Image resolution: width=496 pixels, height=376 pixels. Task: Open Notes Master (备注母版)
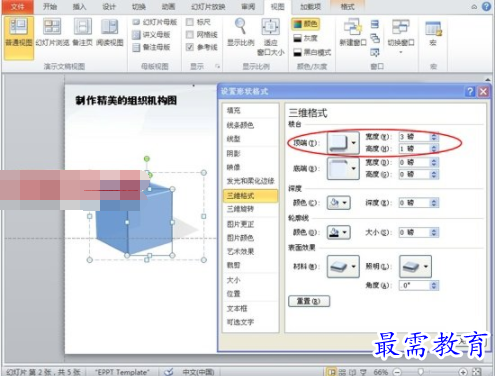(152, 47)
